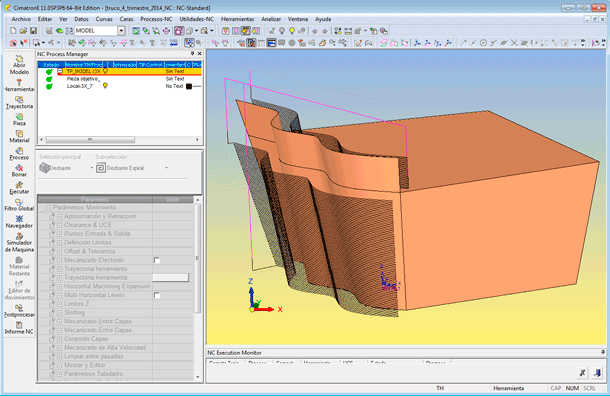The height and width of the screenshot is (396, 610).
Task: Open the Analizar menu
Action: [271, 19]
